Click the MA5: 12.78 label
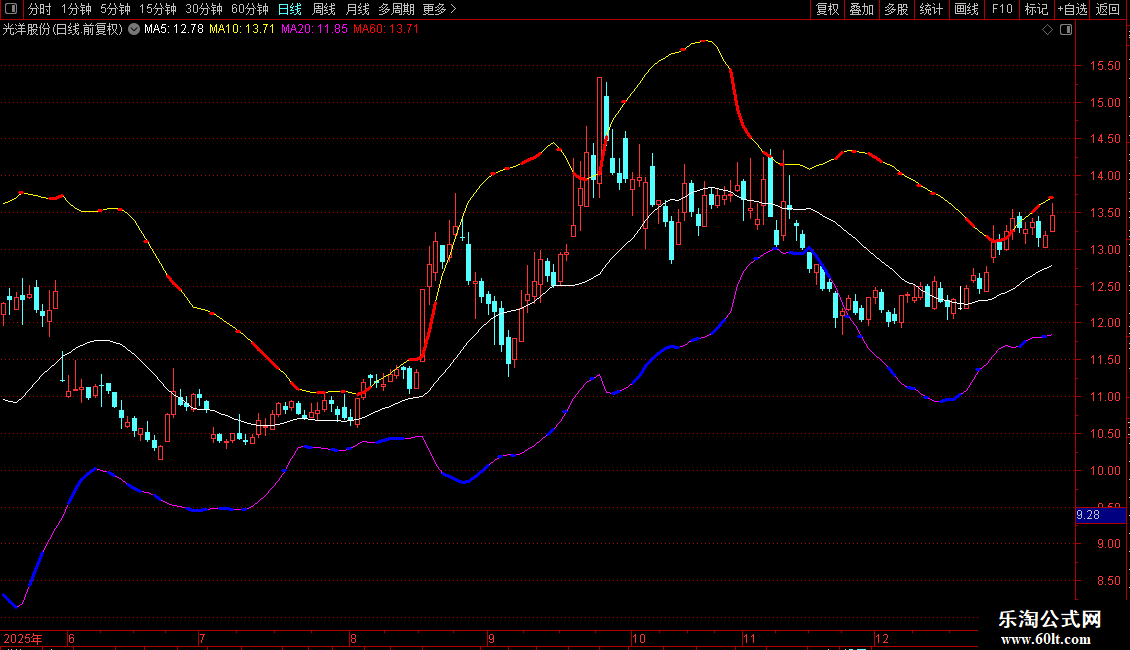 pos(174,30)
